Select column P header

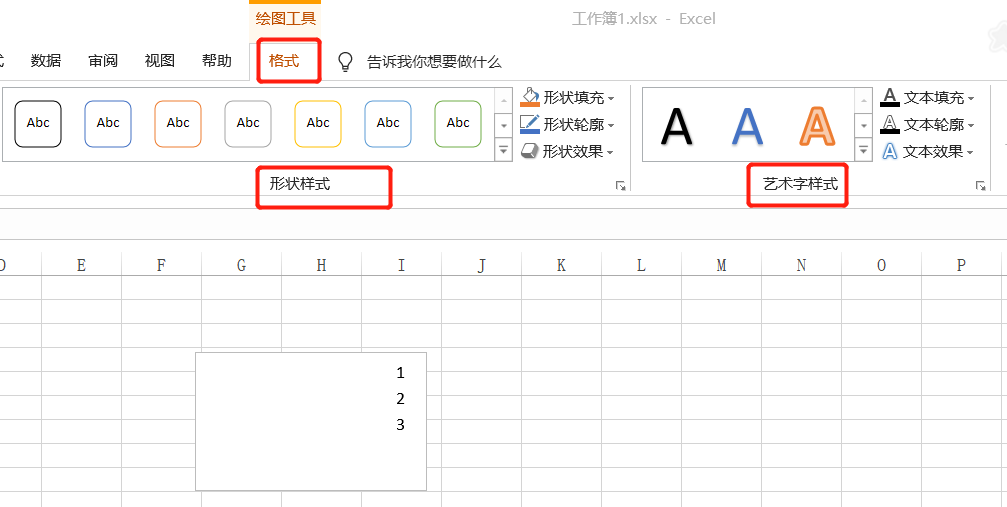click(x=961, y=265)
